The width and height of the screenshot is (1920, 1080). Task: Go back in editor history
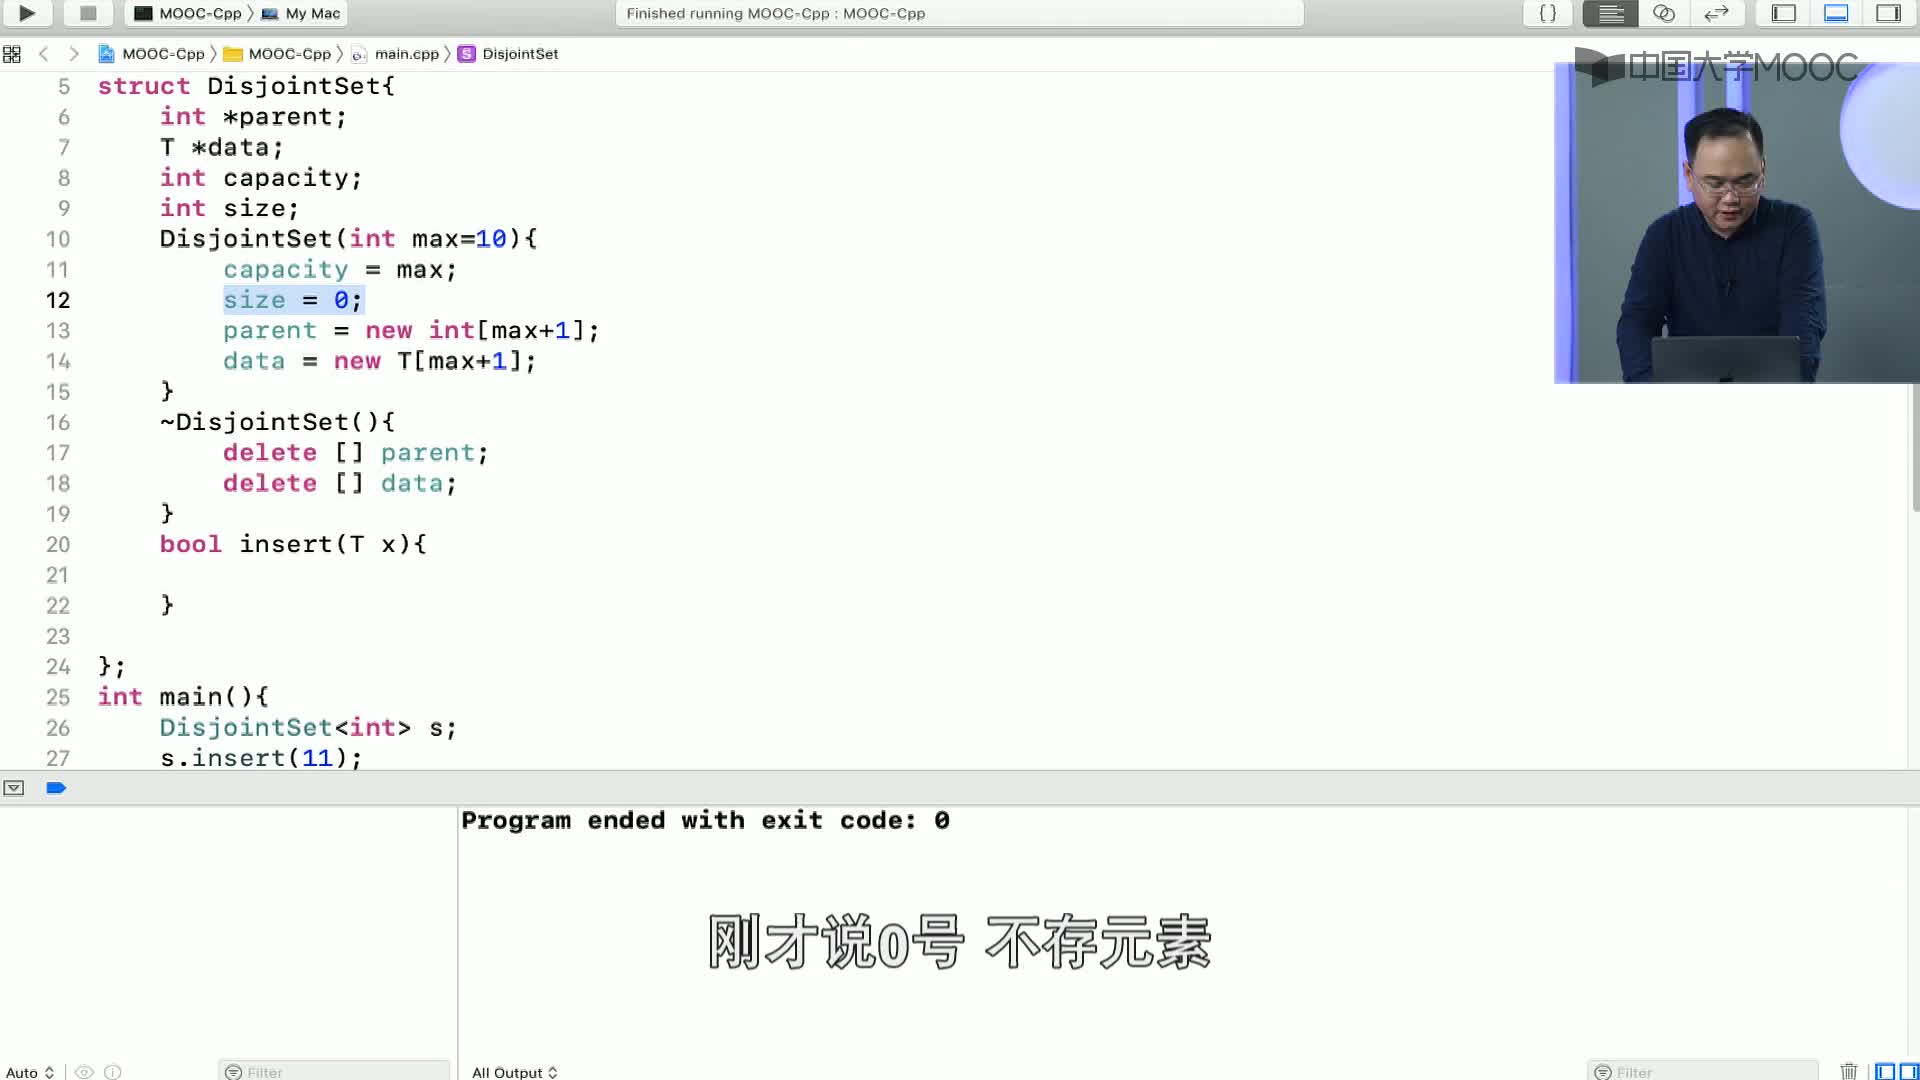[43, 54]
